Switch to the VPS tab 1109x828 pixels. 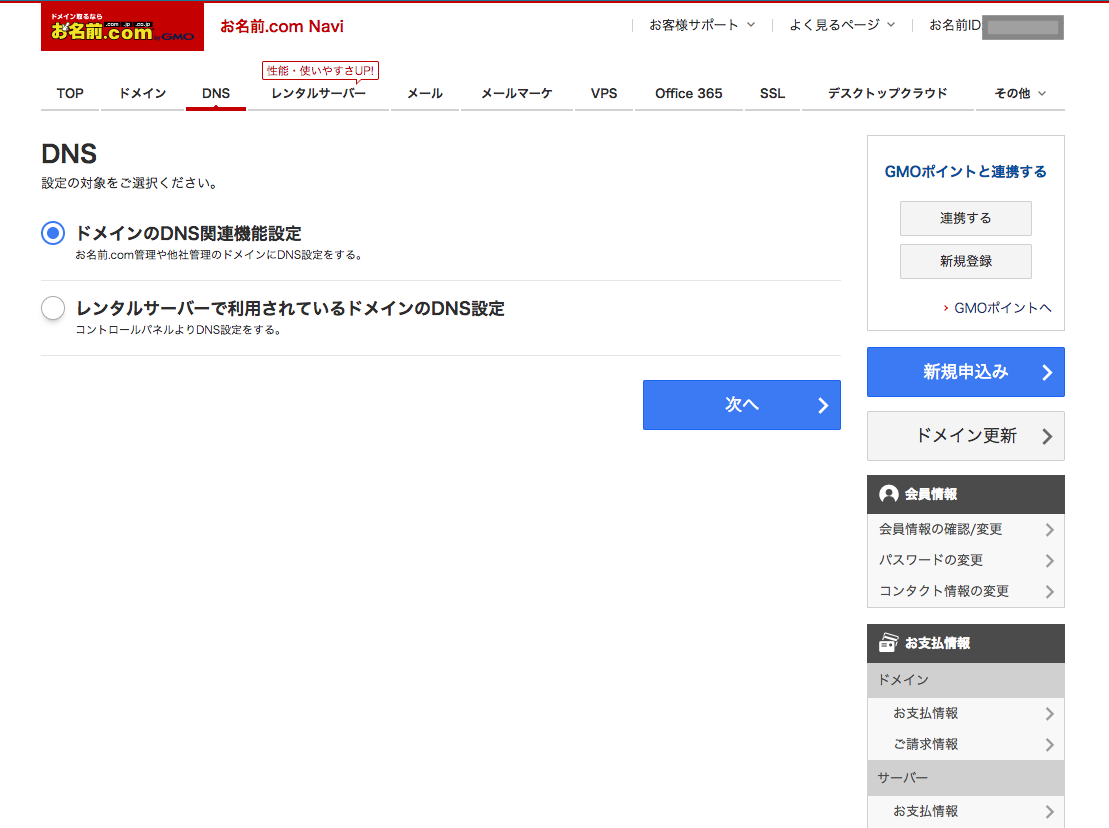[x=604, y=93]
